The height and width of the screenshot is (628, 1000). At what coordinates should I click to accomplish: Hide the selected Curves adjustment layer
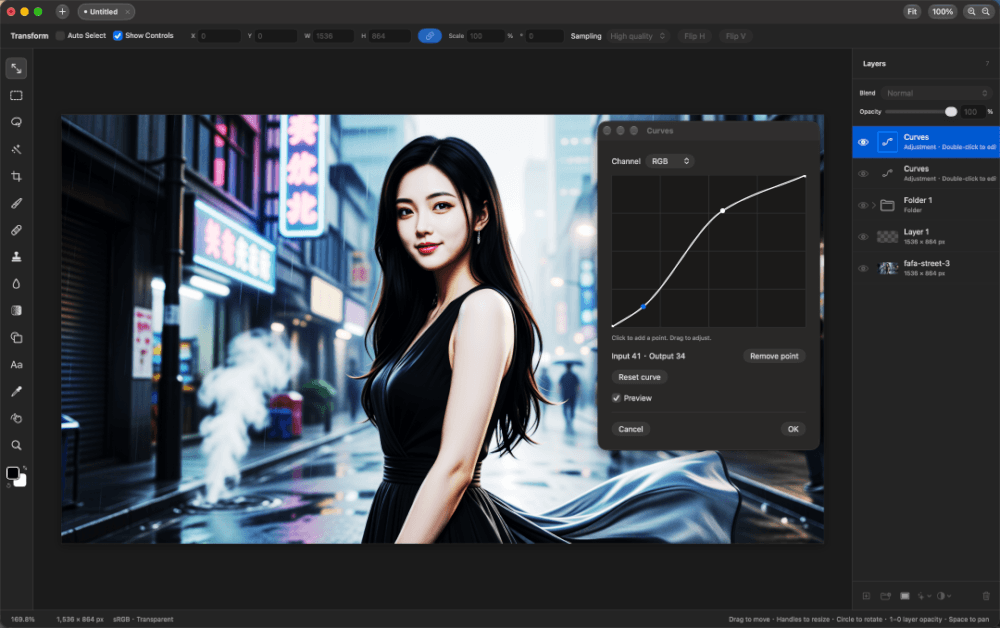[863, 142]
